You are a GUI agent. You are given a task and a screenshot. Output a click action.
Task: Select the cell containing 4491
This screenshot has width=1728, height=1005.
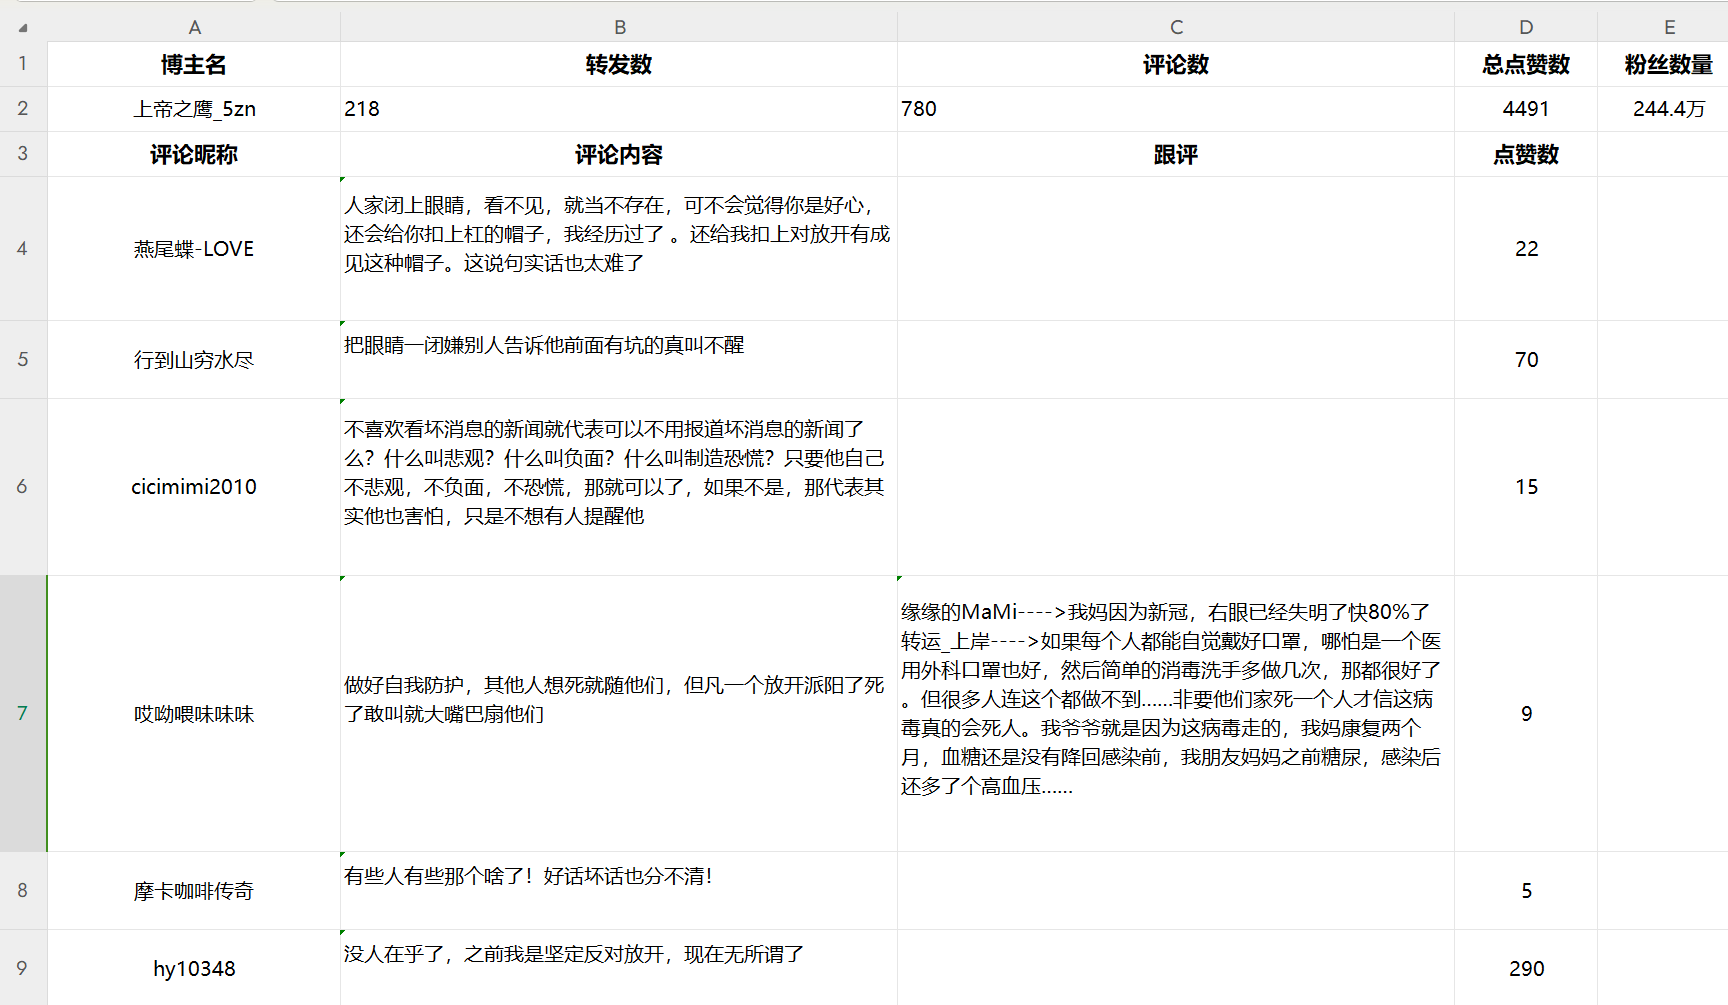(x=1526, y=109)
